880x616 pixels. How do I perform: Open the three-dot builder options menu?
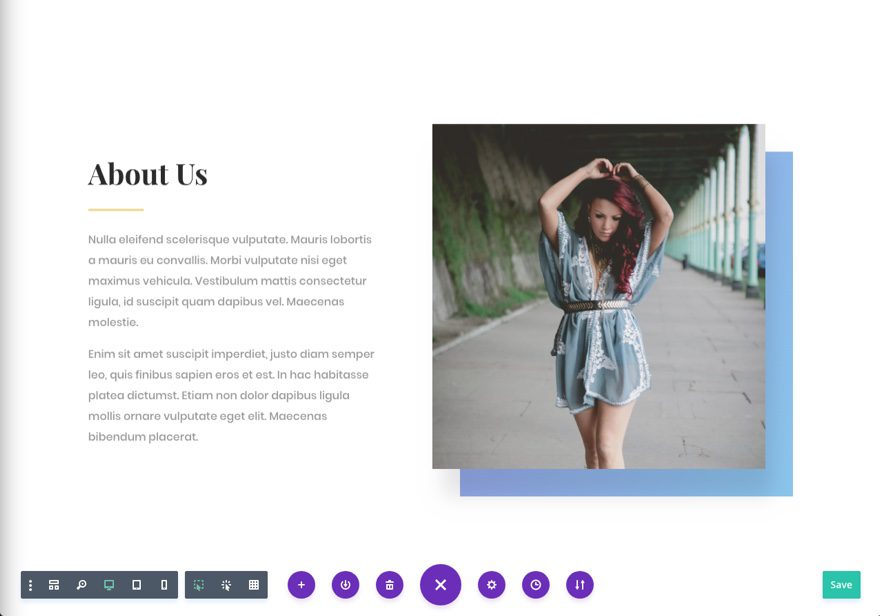click(x=30, y=585)
